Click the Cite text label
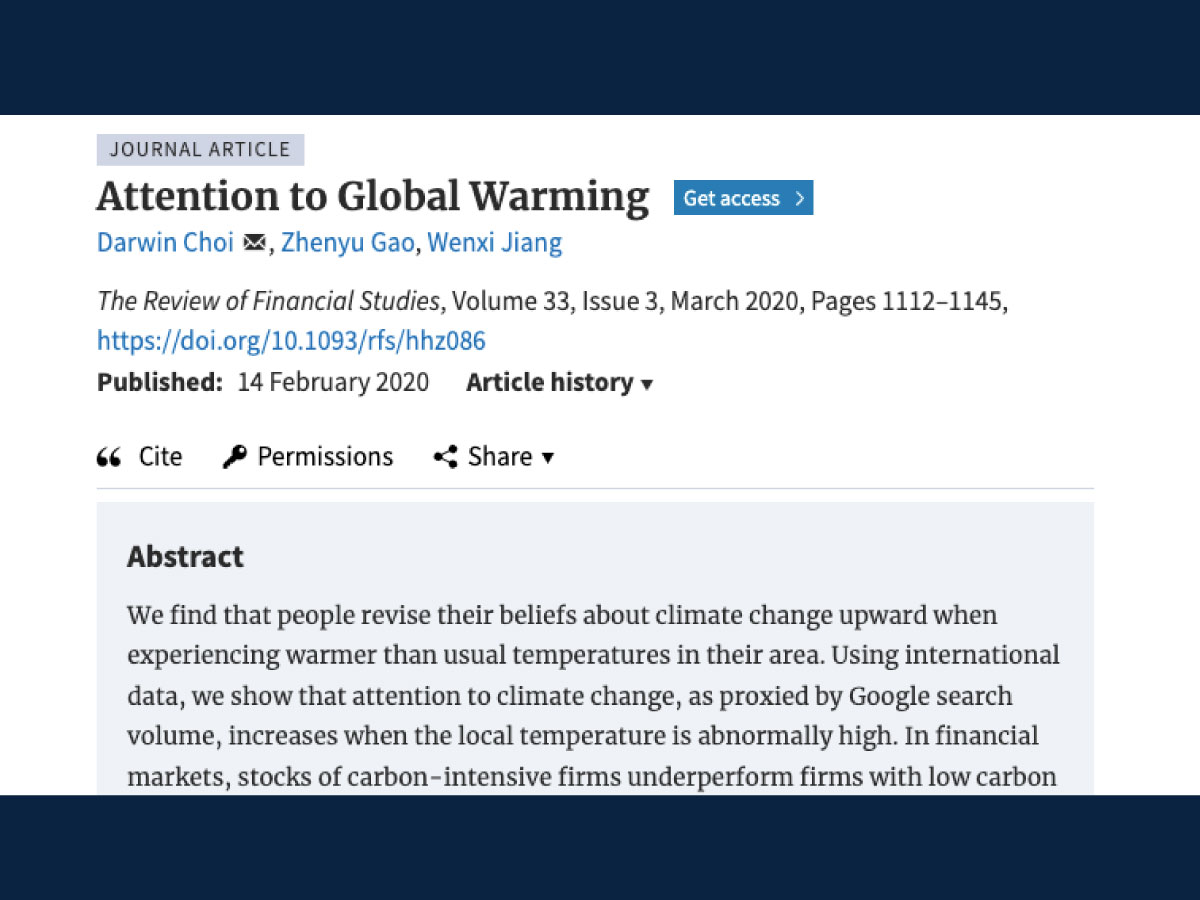This screenshot has height=900, width=1200. coord(160,457)
